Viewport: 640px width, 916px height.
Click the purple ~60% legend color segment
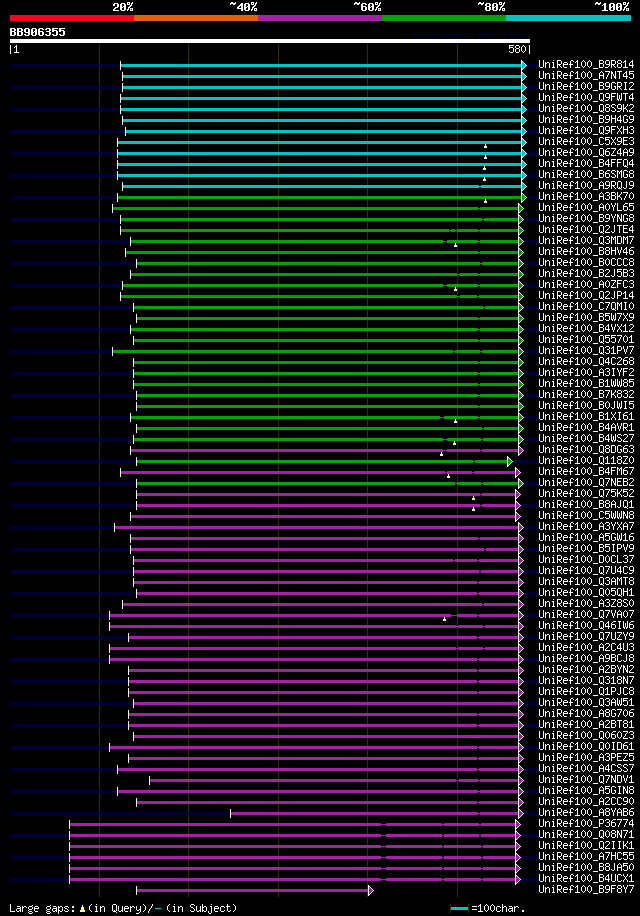point(320,18)
